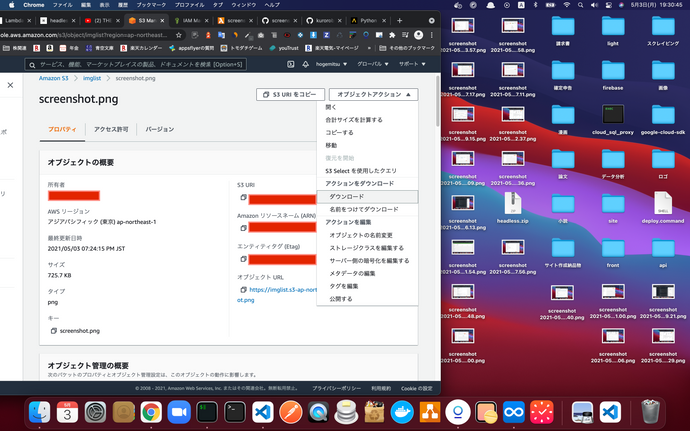Choose ダウンロード from object actions

click(367, 196)
